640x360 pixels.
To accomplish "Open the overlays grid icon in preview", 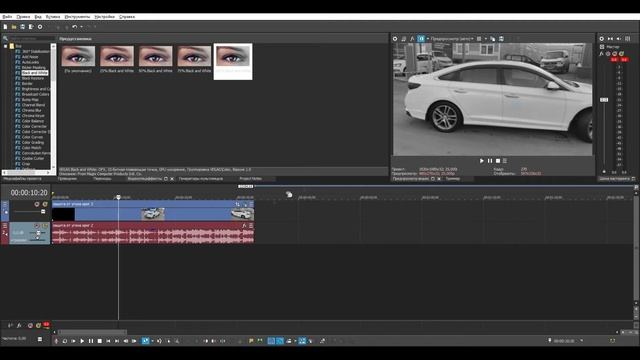I will point(479,39).
